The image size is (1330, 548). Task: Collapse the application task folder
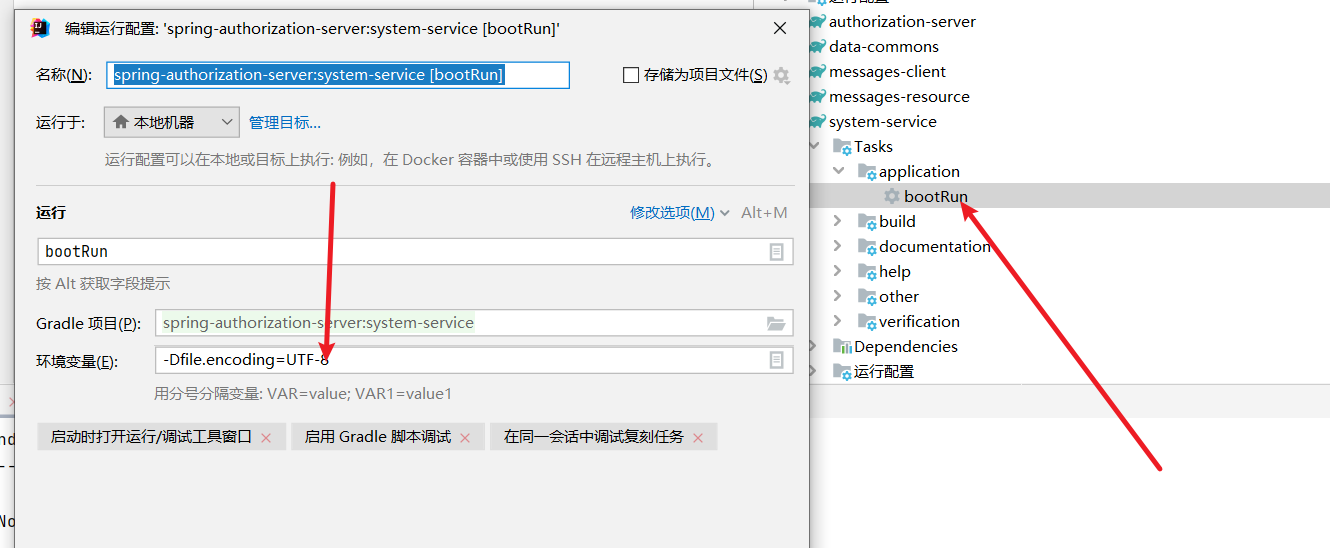click(x=838, y=172)
